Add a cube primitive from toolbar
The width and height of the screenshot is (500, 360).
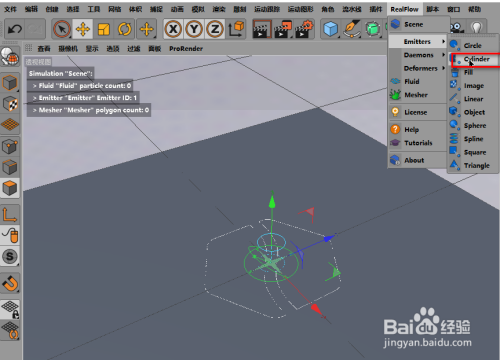pos(330,29)
